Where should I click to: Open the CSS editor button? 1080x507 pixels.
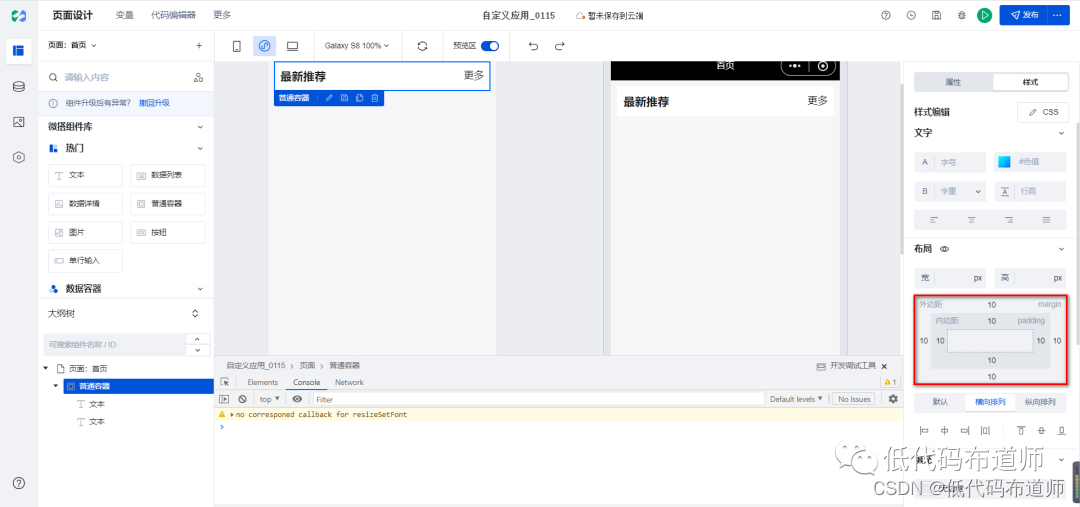[1043, 112]
